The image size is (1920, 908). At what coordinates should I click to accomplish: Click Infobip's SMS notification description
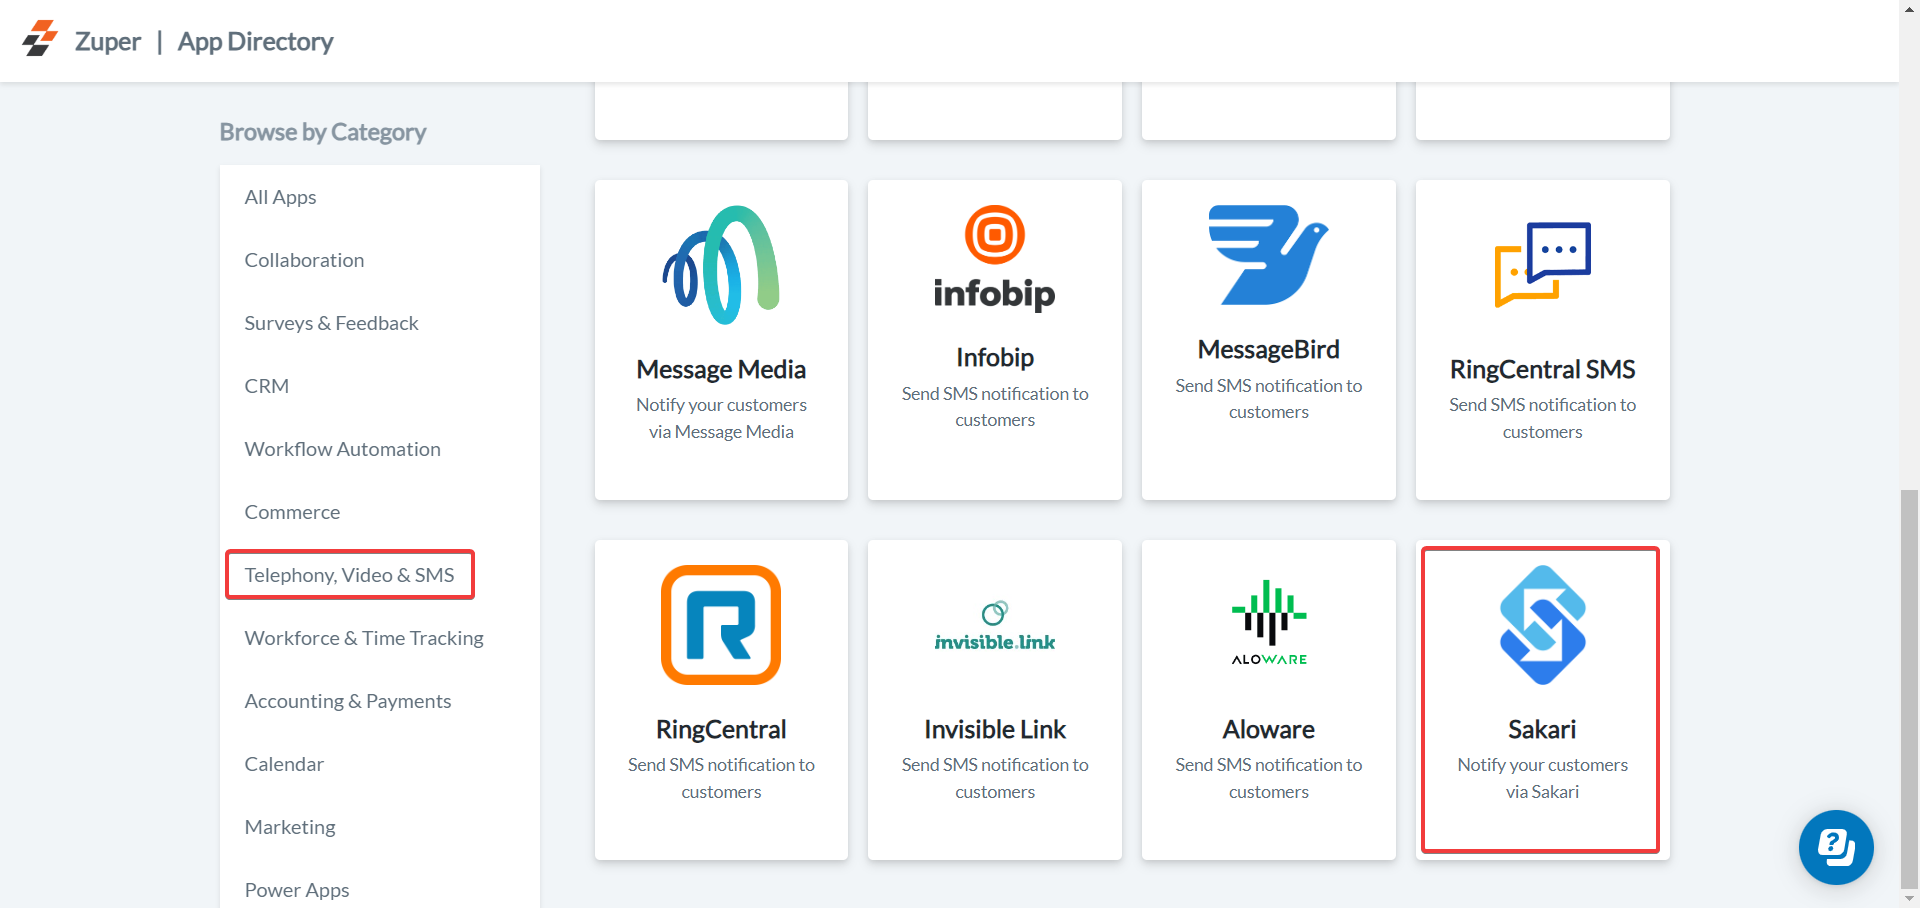pyautogui.click(x=995, y=406)
